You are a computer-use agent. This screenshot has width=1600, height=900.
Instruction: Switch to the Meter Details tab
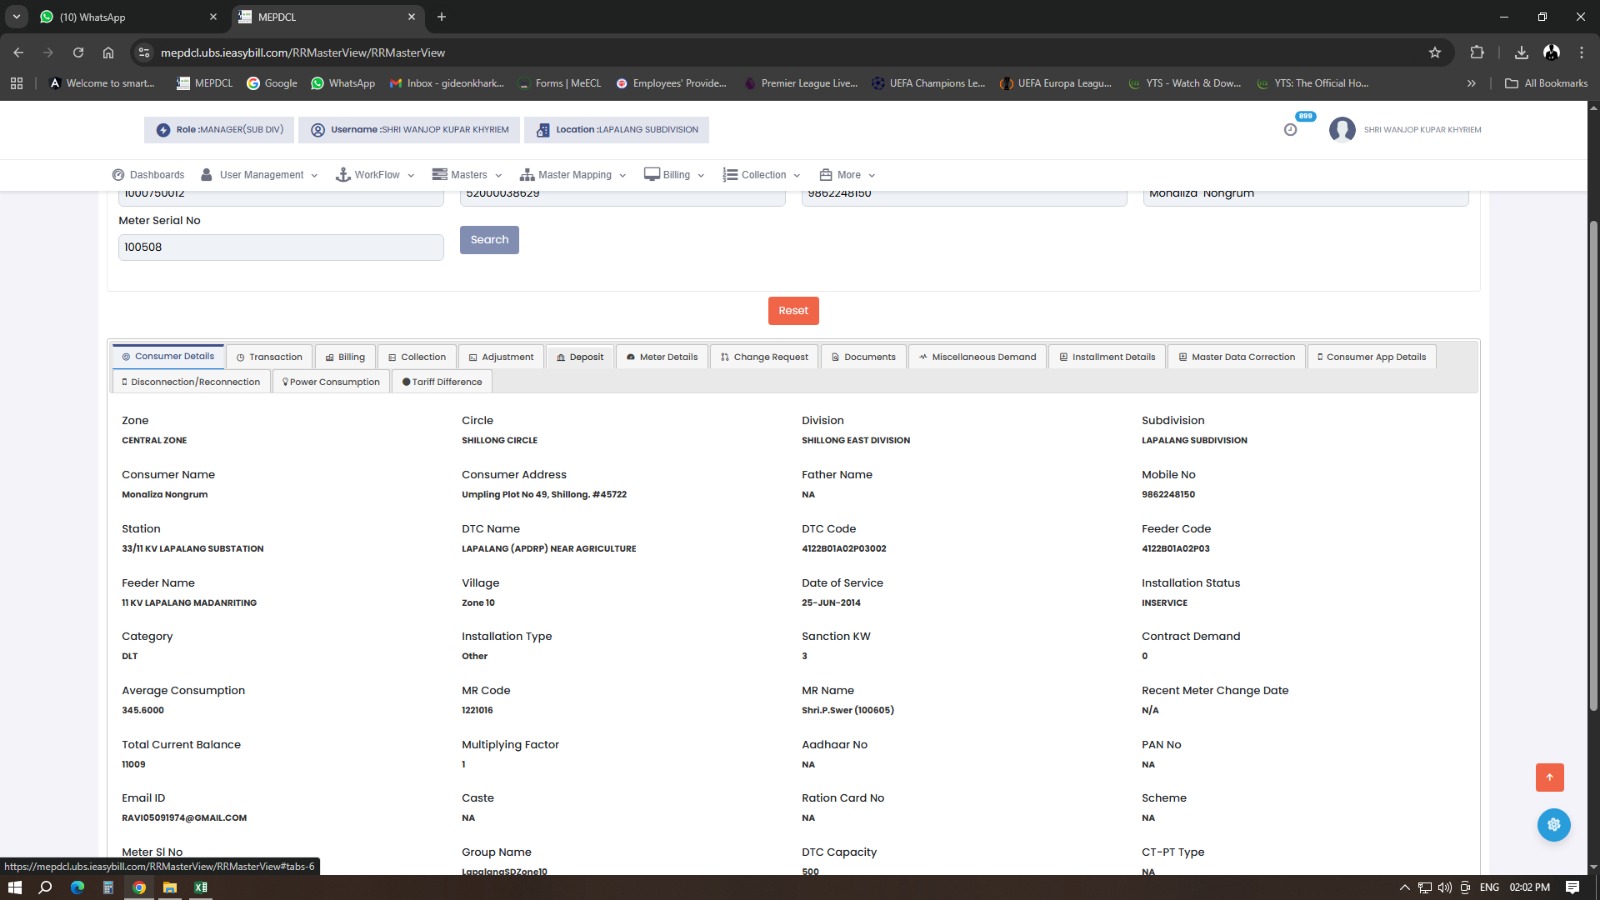662,357
